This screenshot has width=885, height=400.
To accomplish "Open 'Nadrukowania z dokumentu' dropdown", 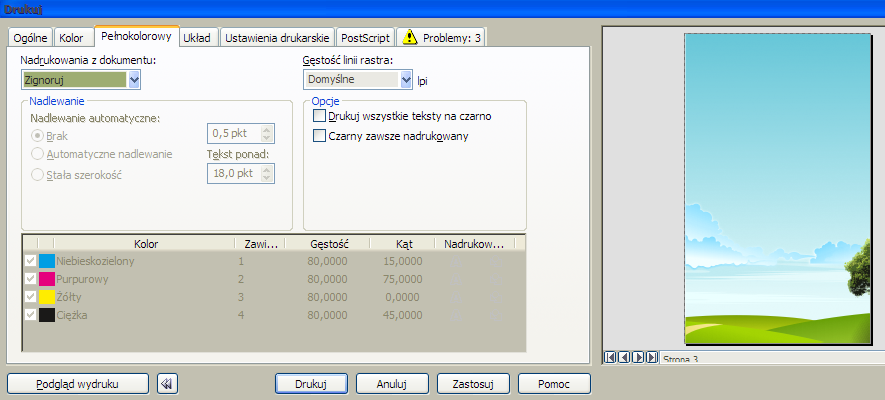I will click(x=134, y=79).
